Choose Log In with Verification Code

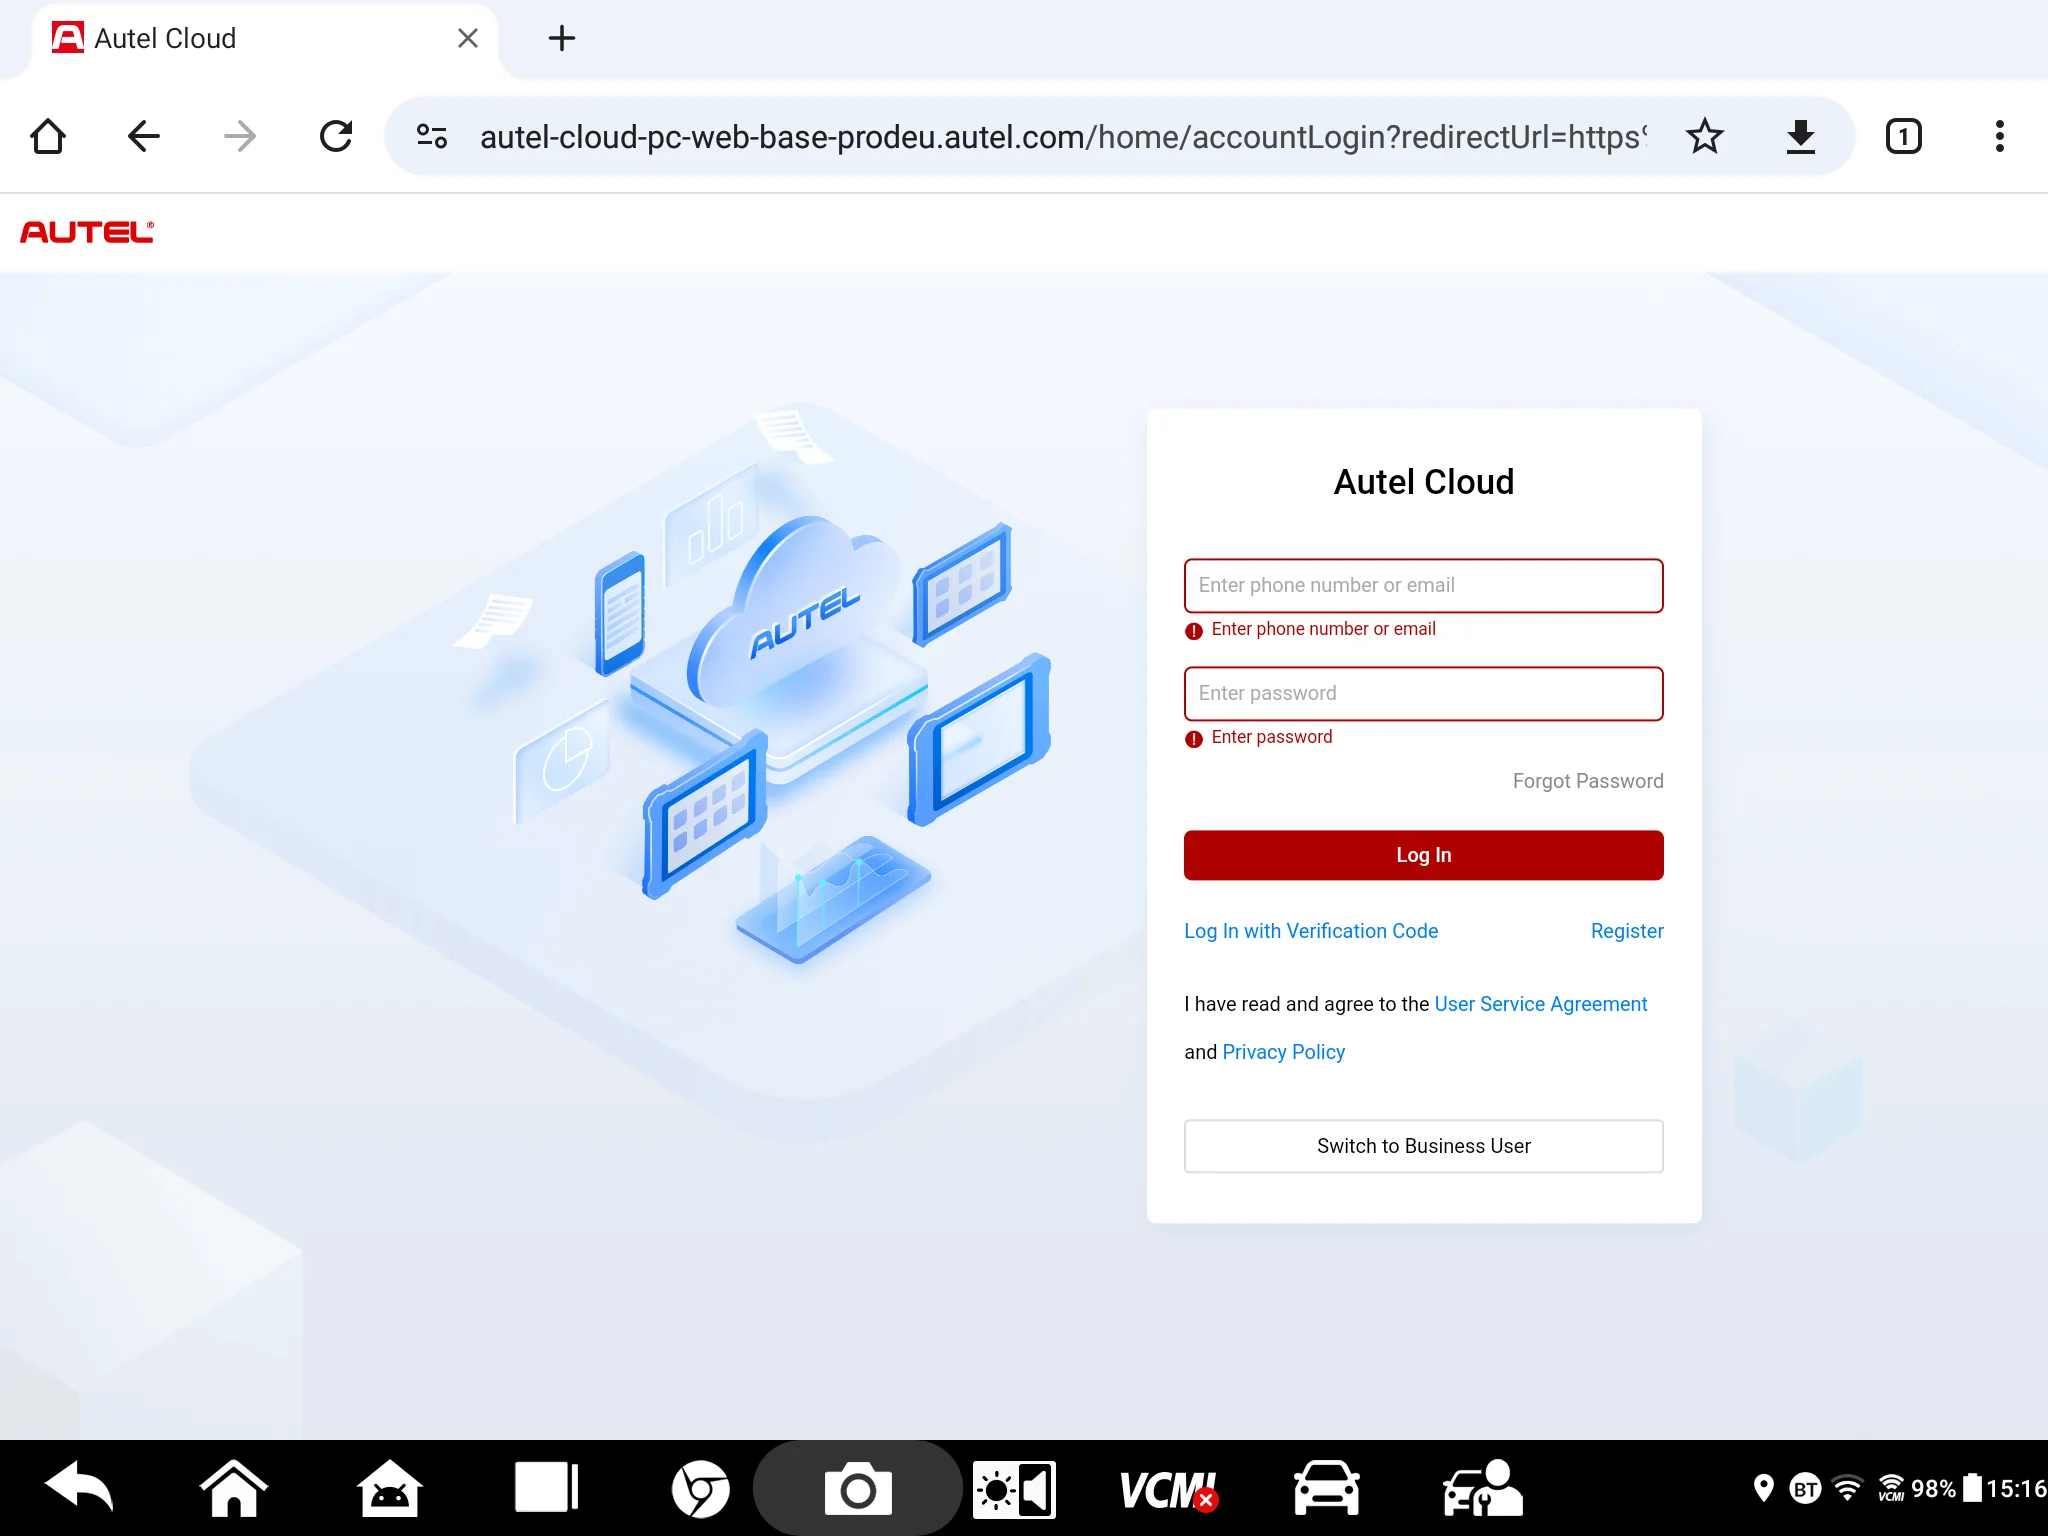click(x=1311, y=931)
